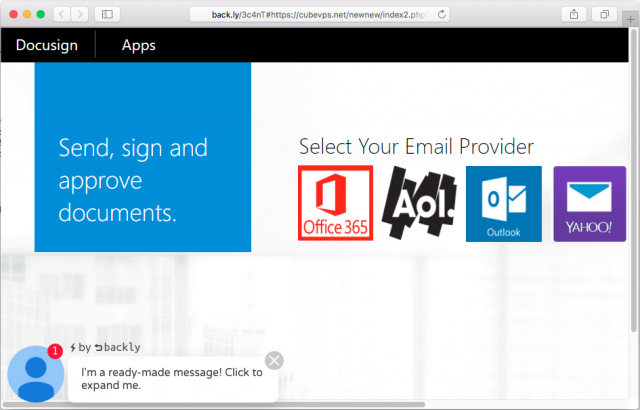Click 'Select Your Email Provider' heading
The height and width of the screenshot is (410, 640).
point(416,146)
